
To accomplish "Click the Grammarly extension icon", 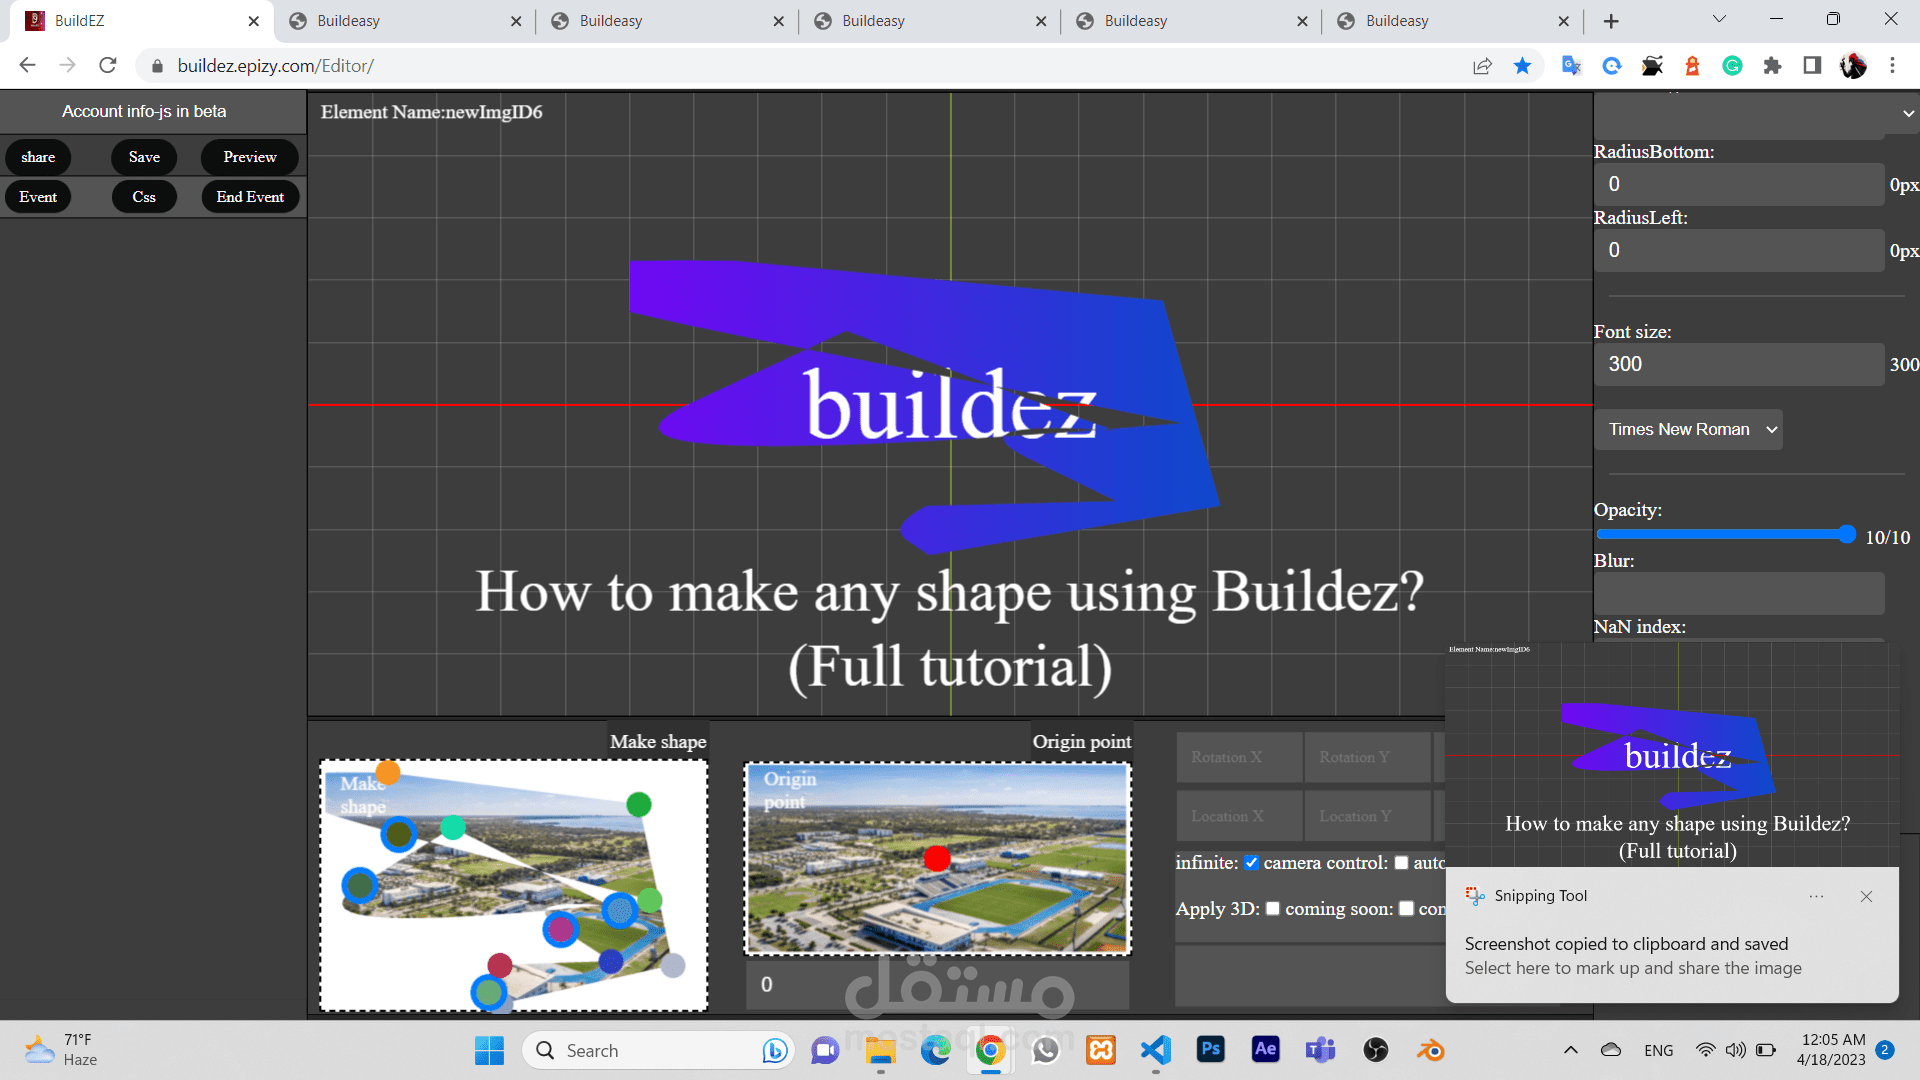I will click(x=1733, y=65).
